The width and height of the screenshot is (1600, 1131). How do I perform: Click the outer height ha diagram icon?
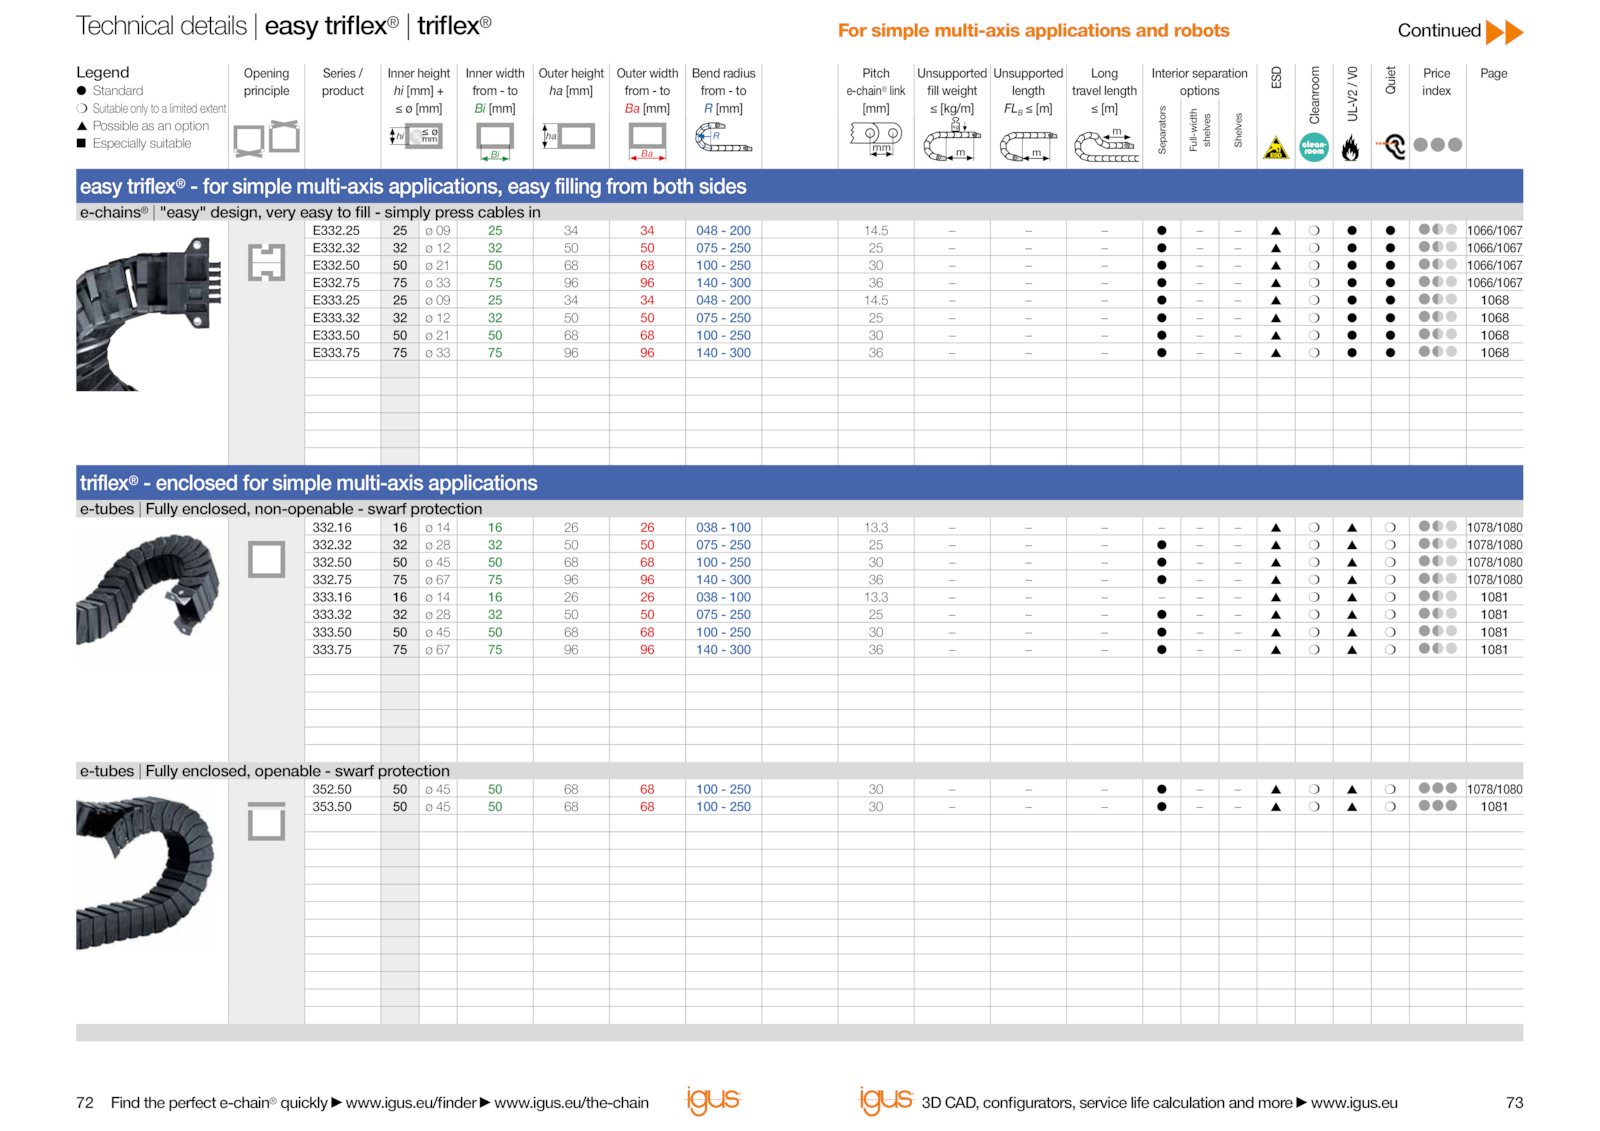(568, 136)
